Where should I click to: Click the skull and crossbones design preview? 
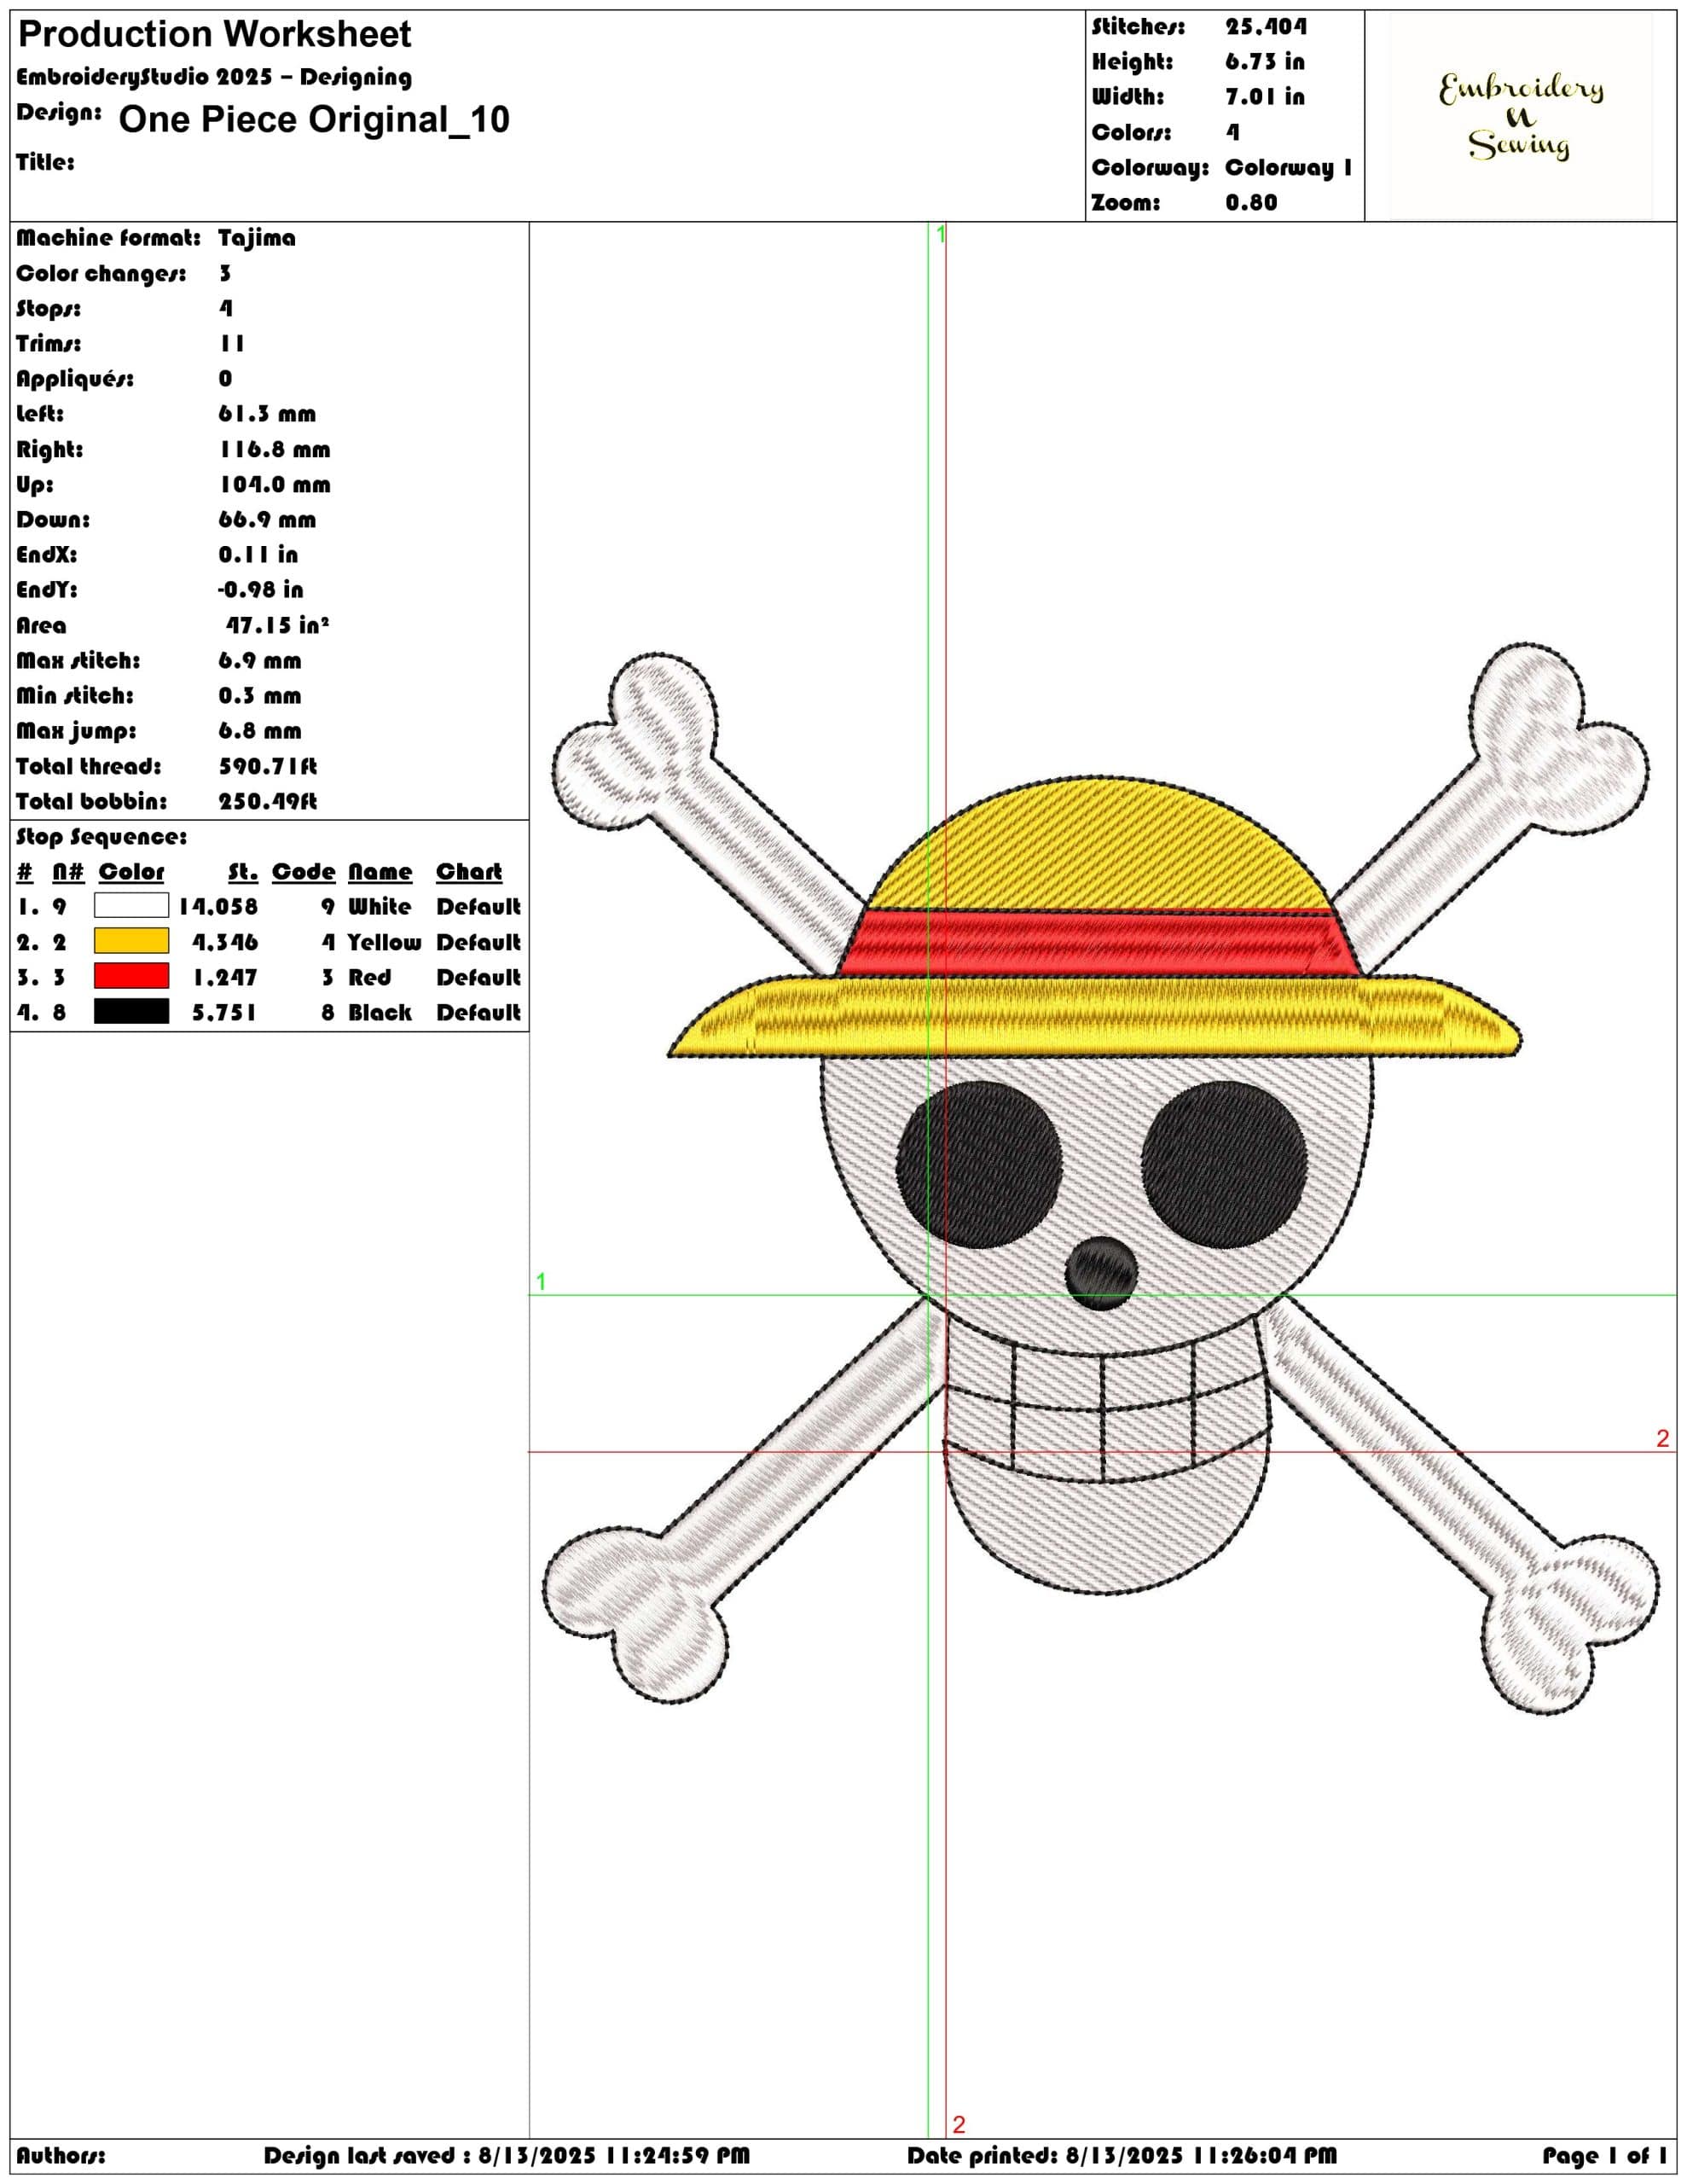(1100, 1178)
